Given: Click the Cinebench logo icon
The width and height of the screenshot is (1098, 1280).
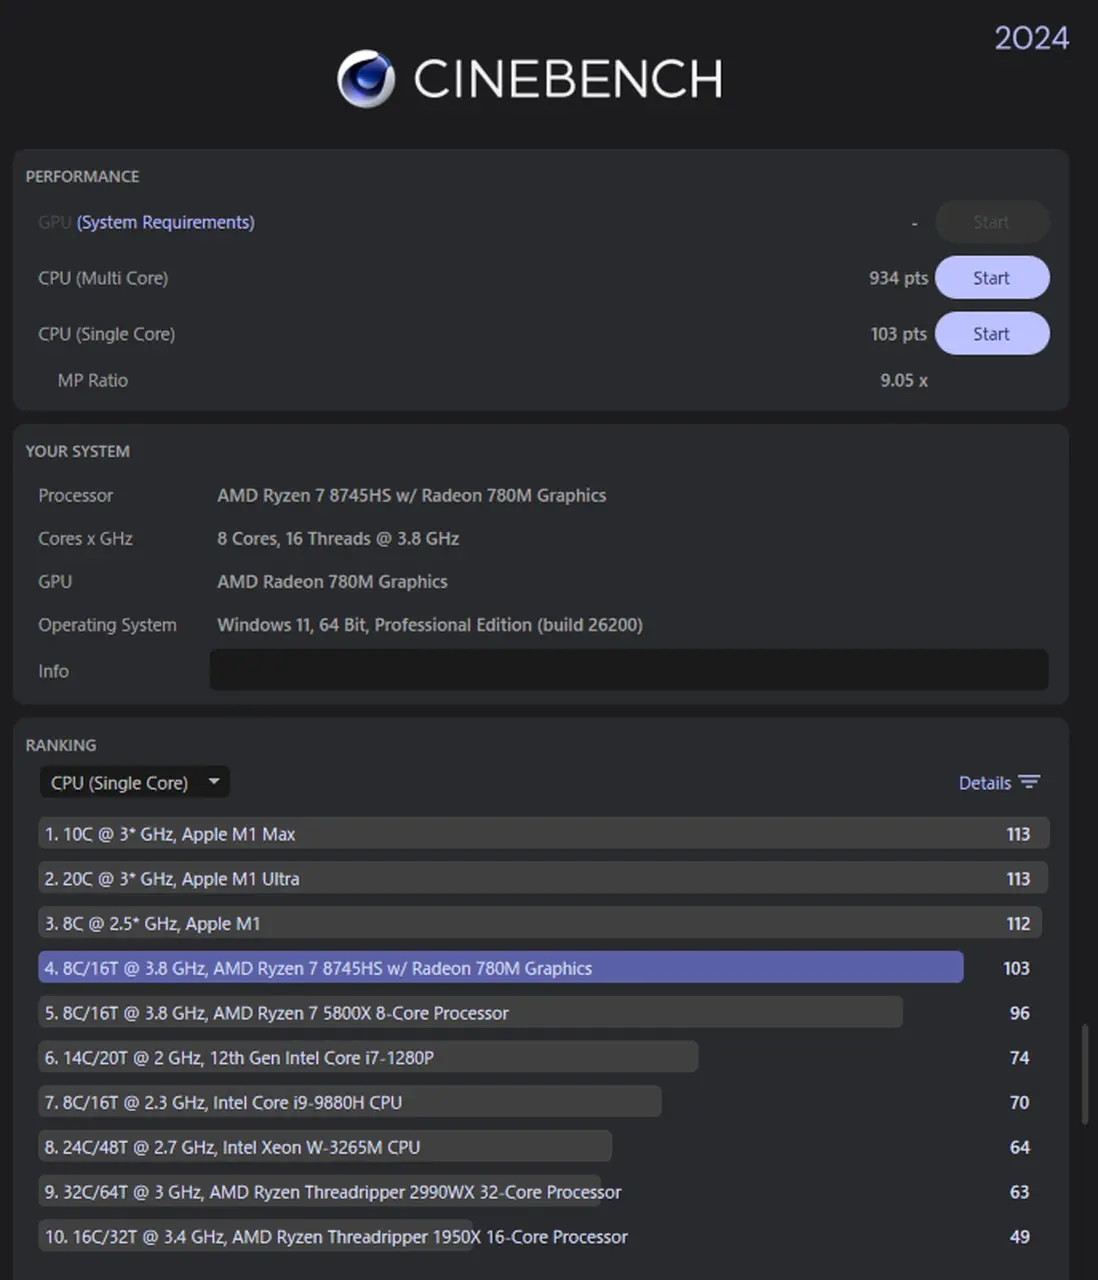Looking at the screenshot, I should pyautogui.click(x=367, y=77).
